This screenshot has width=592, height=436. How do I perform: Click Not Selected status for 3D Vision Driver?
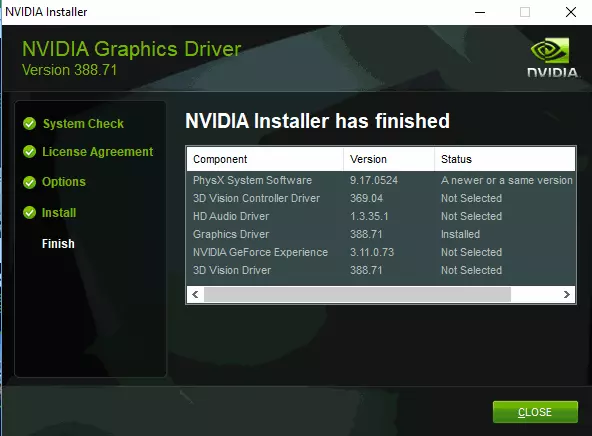(x=472, y=270)
